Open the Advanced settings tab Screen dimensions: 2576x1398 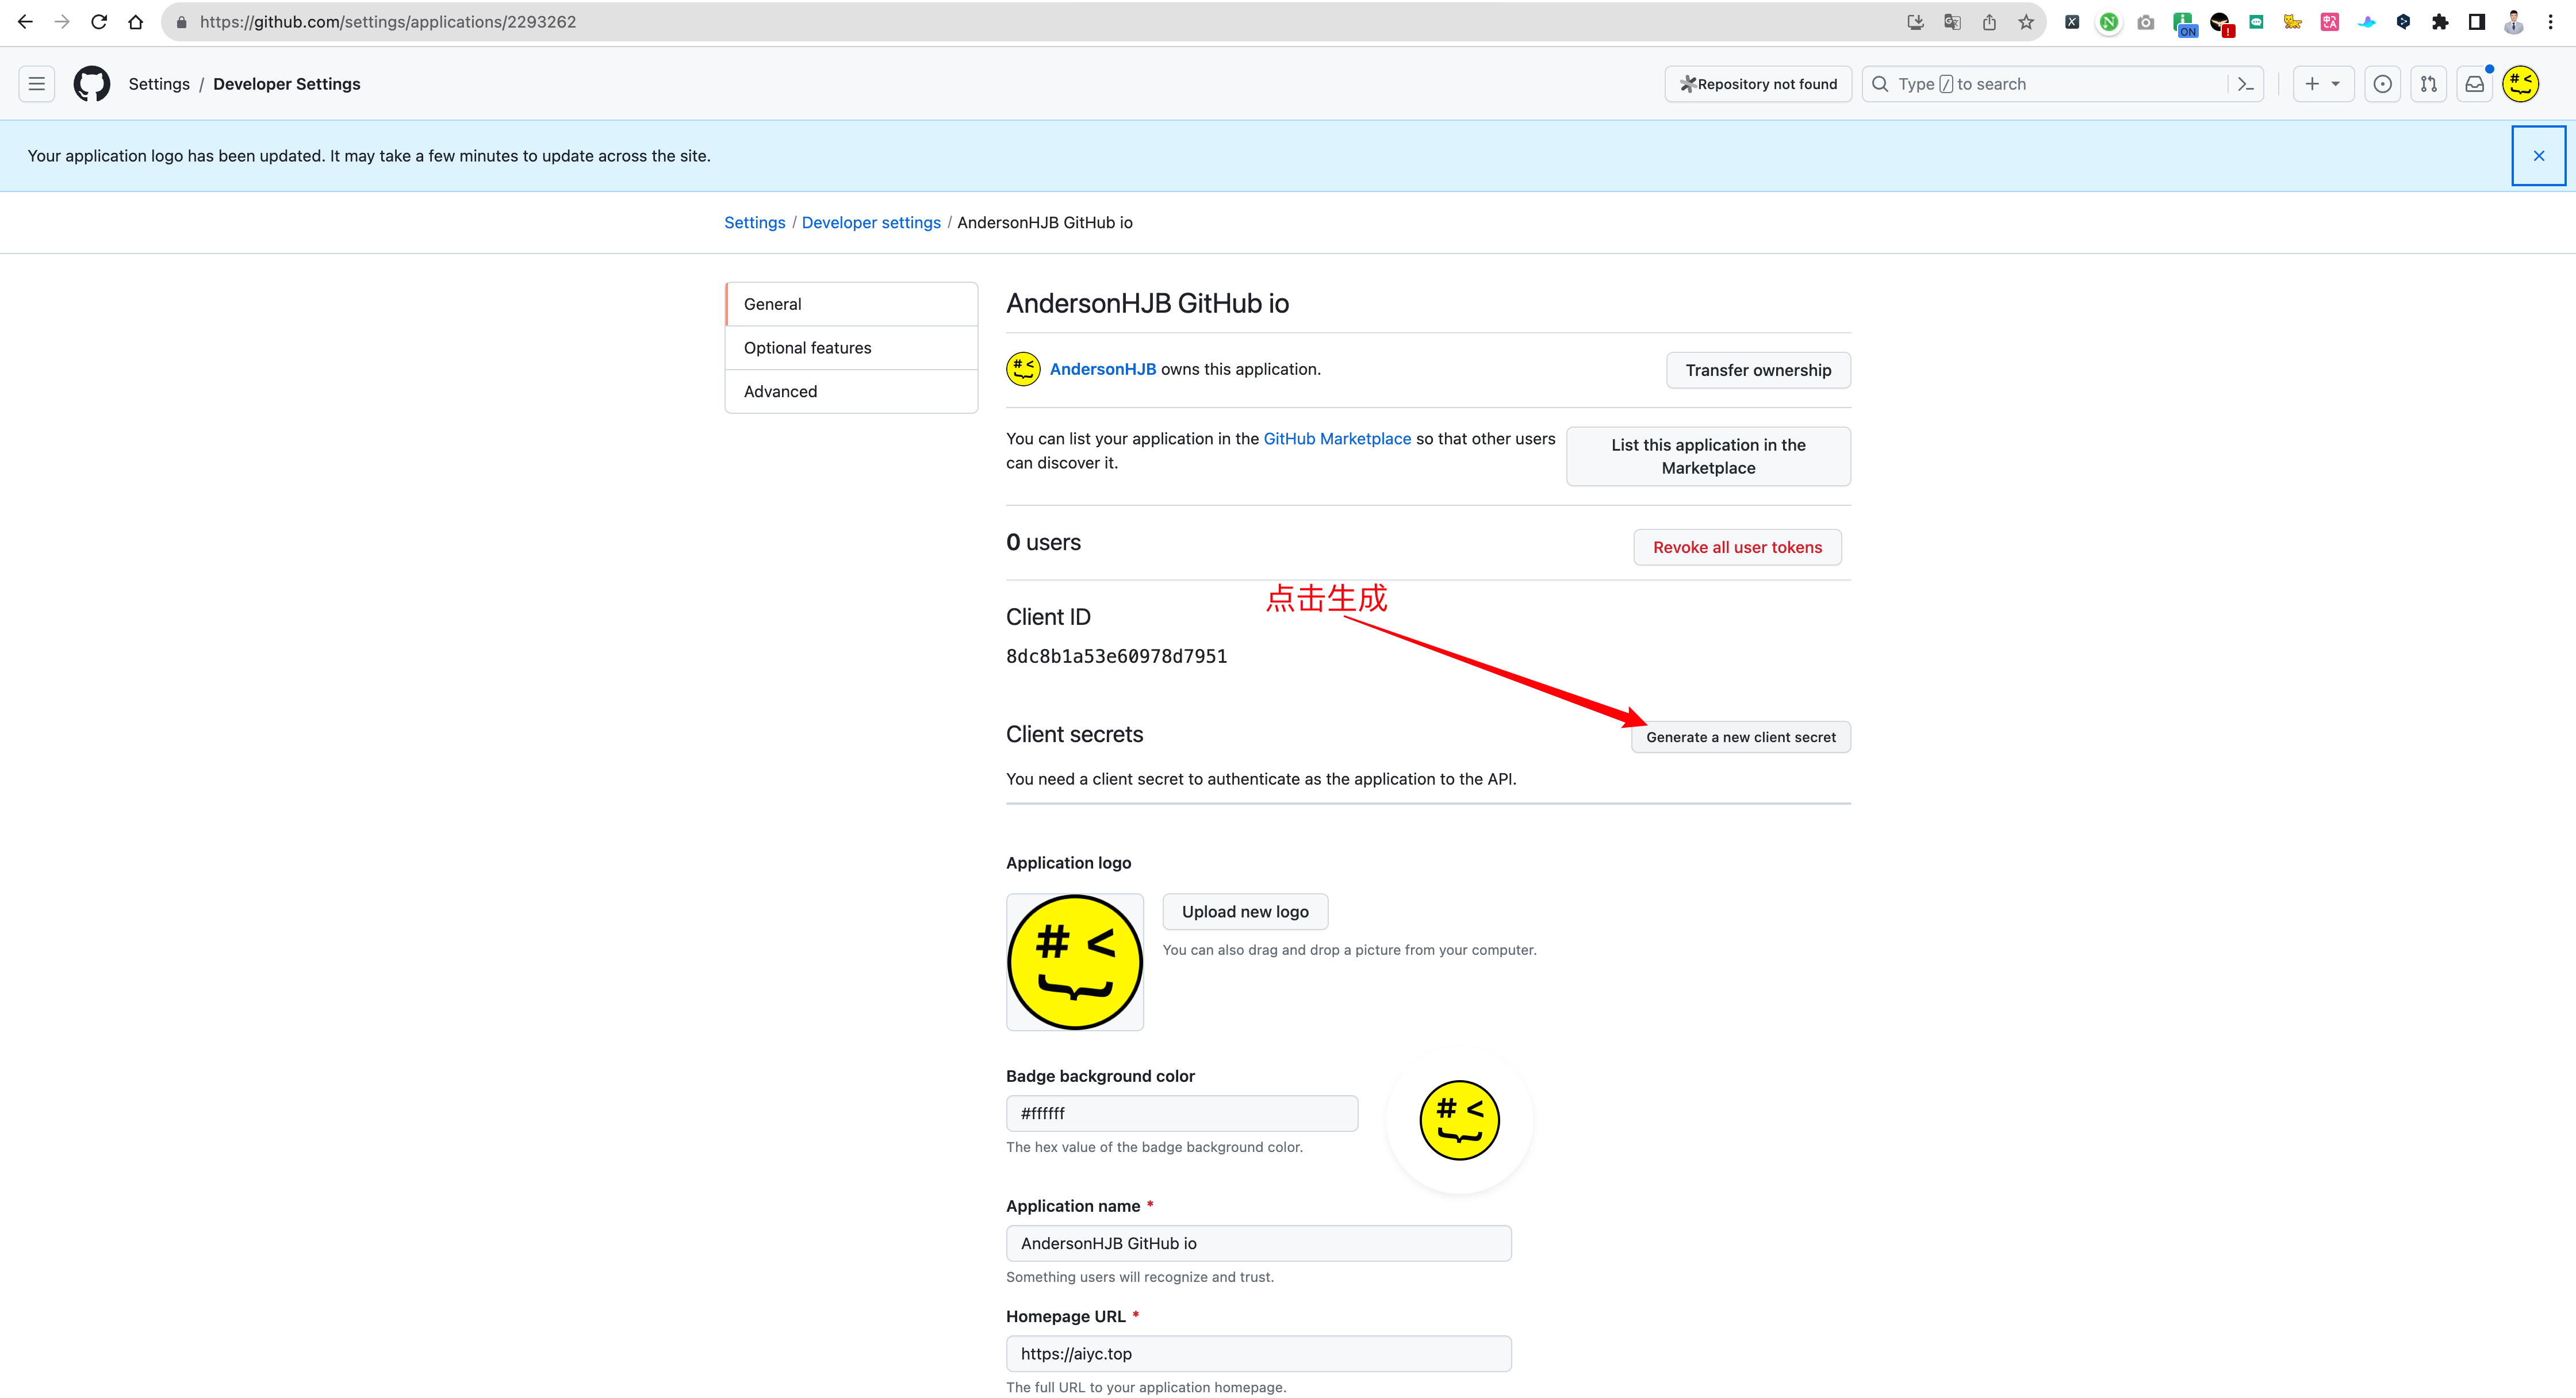(x=852, y=392)
